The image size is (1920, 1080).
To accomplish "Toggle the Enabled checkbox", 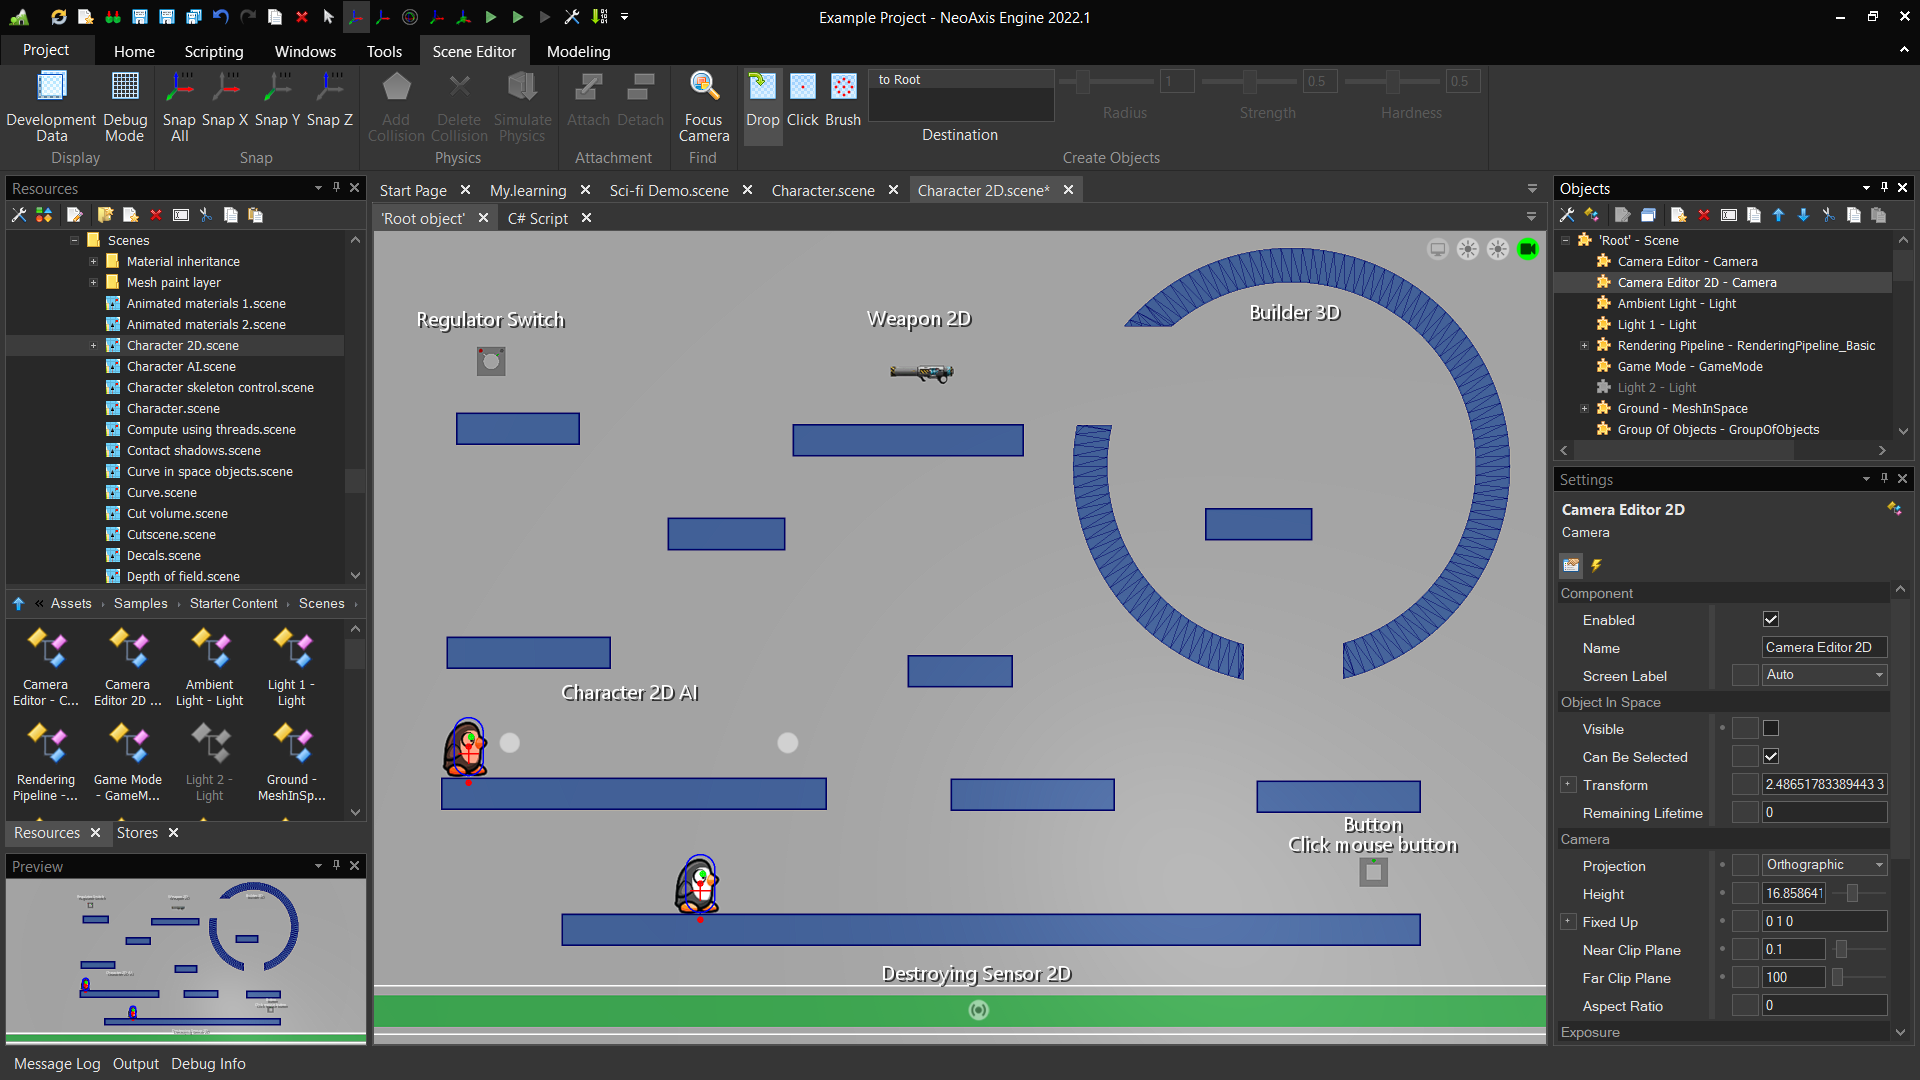I will 1771,620.
